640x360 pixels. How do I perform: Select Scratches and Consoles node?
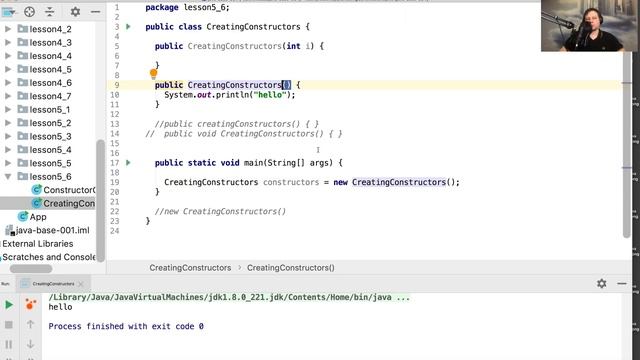tap(49, 257)
